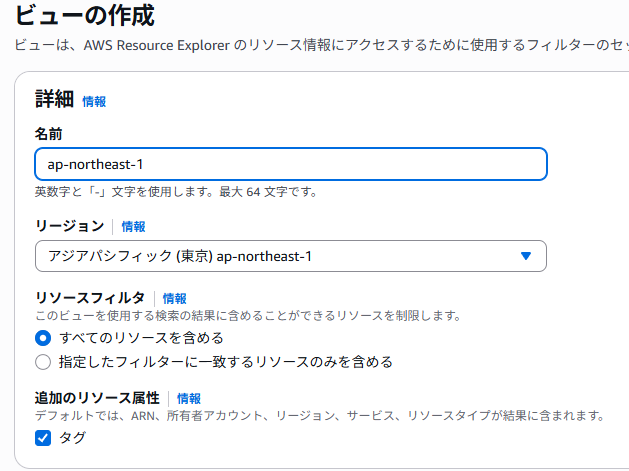Click the 名前 field label
This screenshot has width=629, height=471.
point(49,134)
